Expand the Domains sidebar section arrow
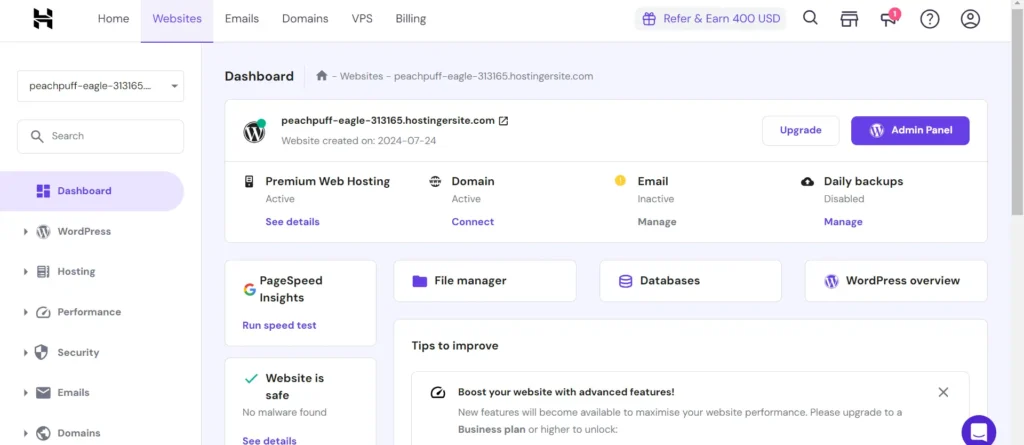Viewport: 1024px width, 445px height. [x=25, y=433]
